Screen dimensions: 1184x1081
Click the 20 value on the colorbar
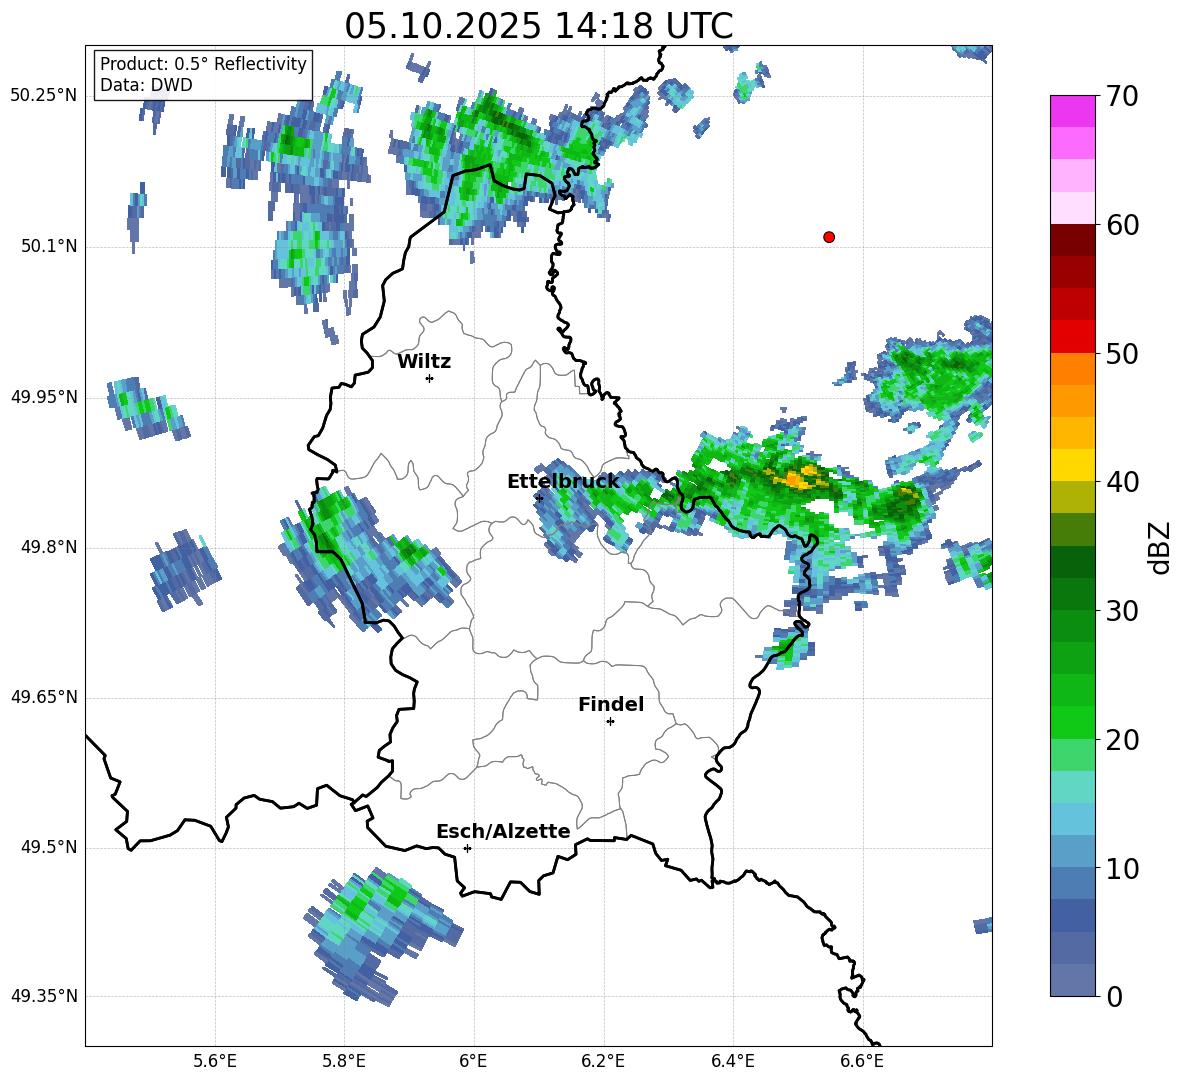click(x=1122, y=739)
